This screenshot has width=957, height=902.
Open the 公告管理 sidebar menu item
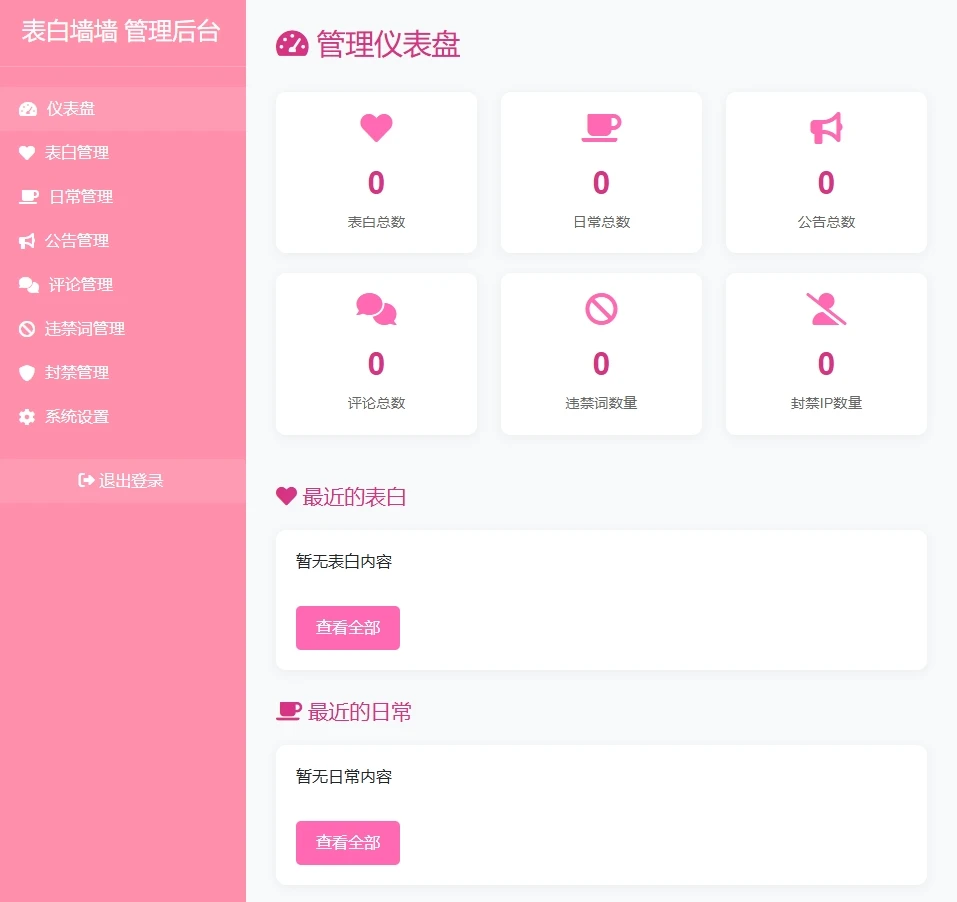point(76,241)
